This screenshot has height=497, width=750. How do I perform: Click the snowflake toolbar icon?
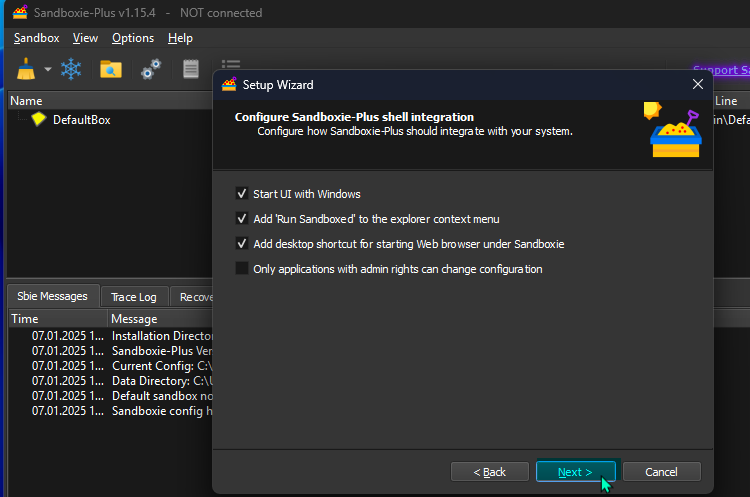(x=71, y=69)
